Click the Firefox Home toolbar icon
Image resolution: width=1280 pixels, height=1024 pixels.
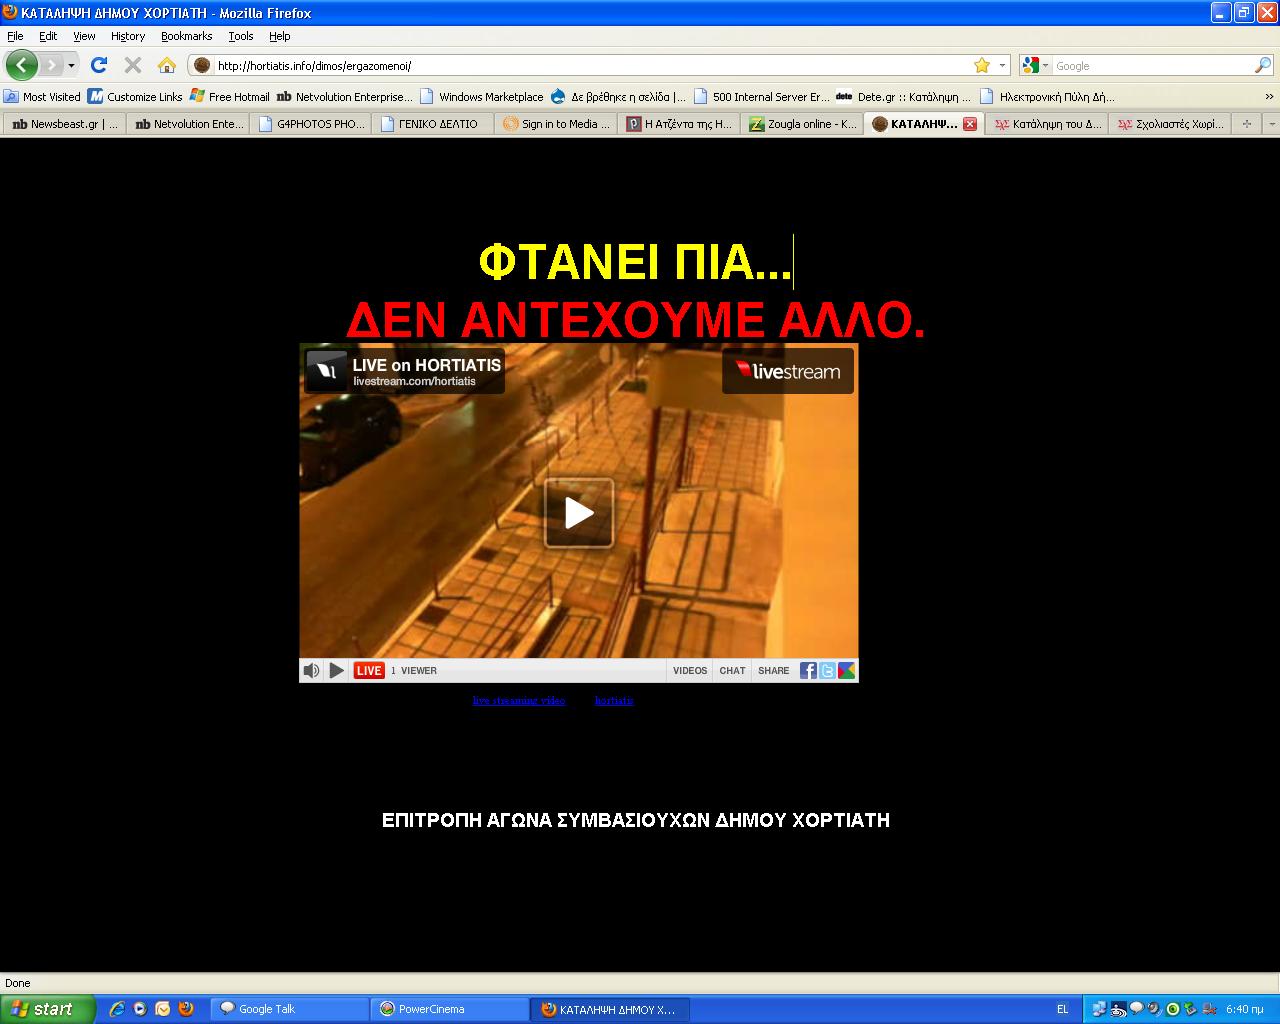click(x=167, y=66)
